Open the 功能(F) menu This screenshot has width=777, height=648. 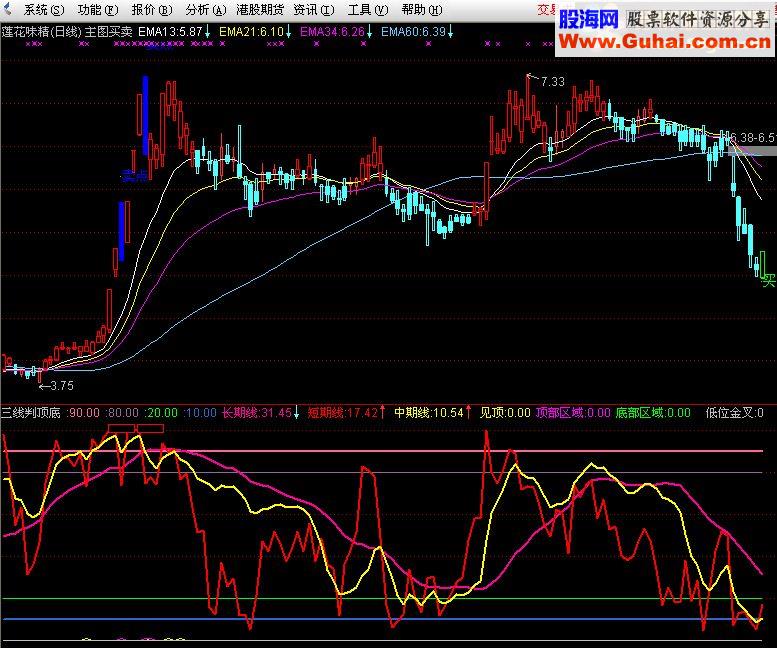point(98,9)
